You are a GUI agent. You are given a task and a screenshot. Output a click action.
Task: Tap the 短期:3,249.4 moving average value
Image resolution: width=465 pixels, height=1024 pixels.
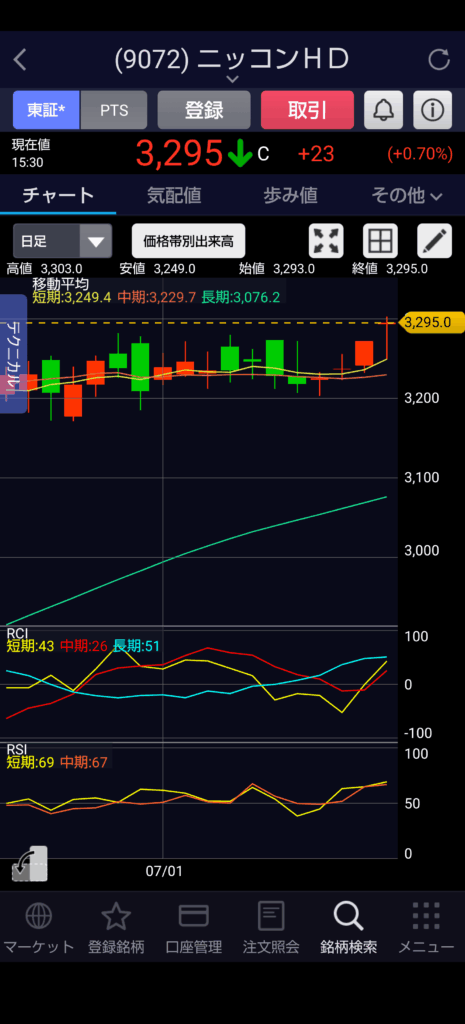click(72, 298)
